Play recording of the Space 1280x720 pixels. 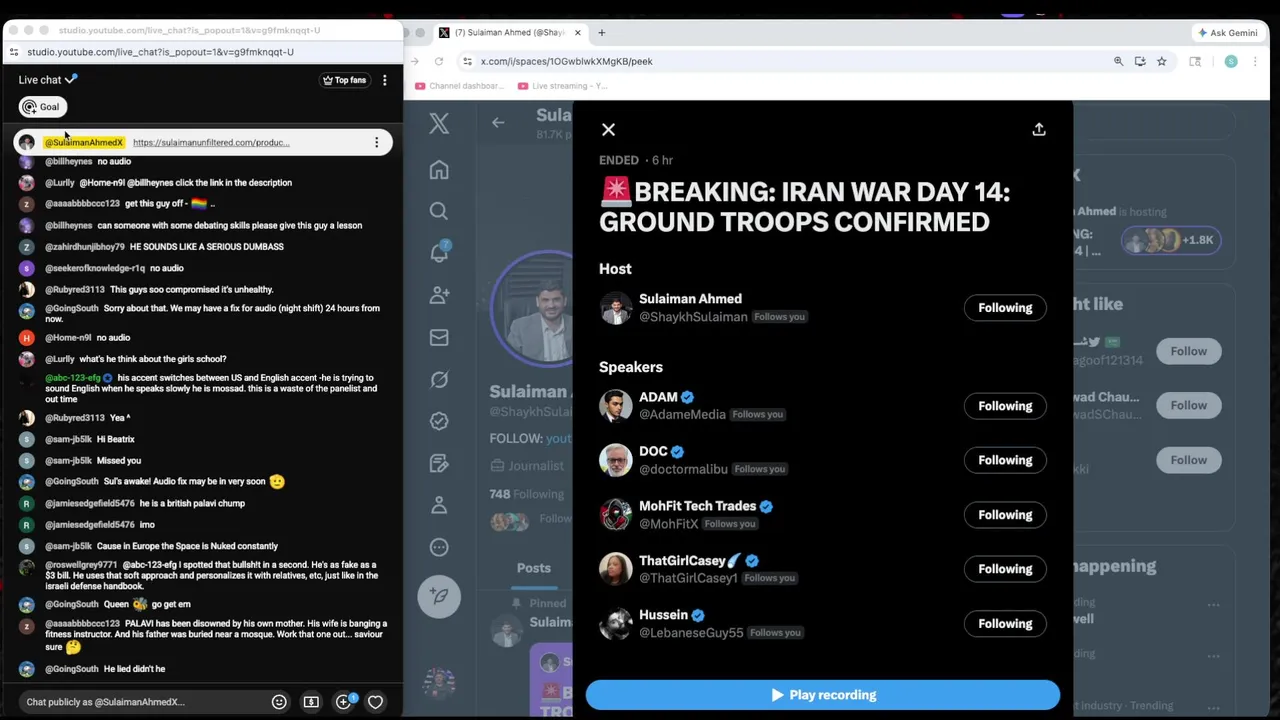click(823, 695)
